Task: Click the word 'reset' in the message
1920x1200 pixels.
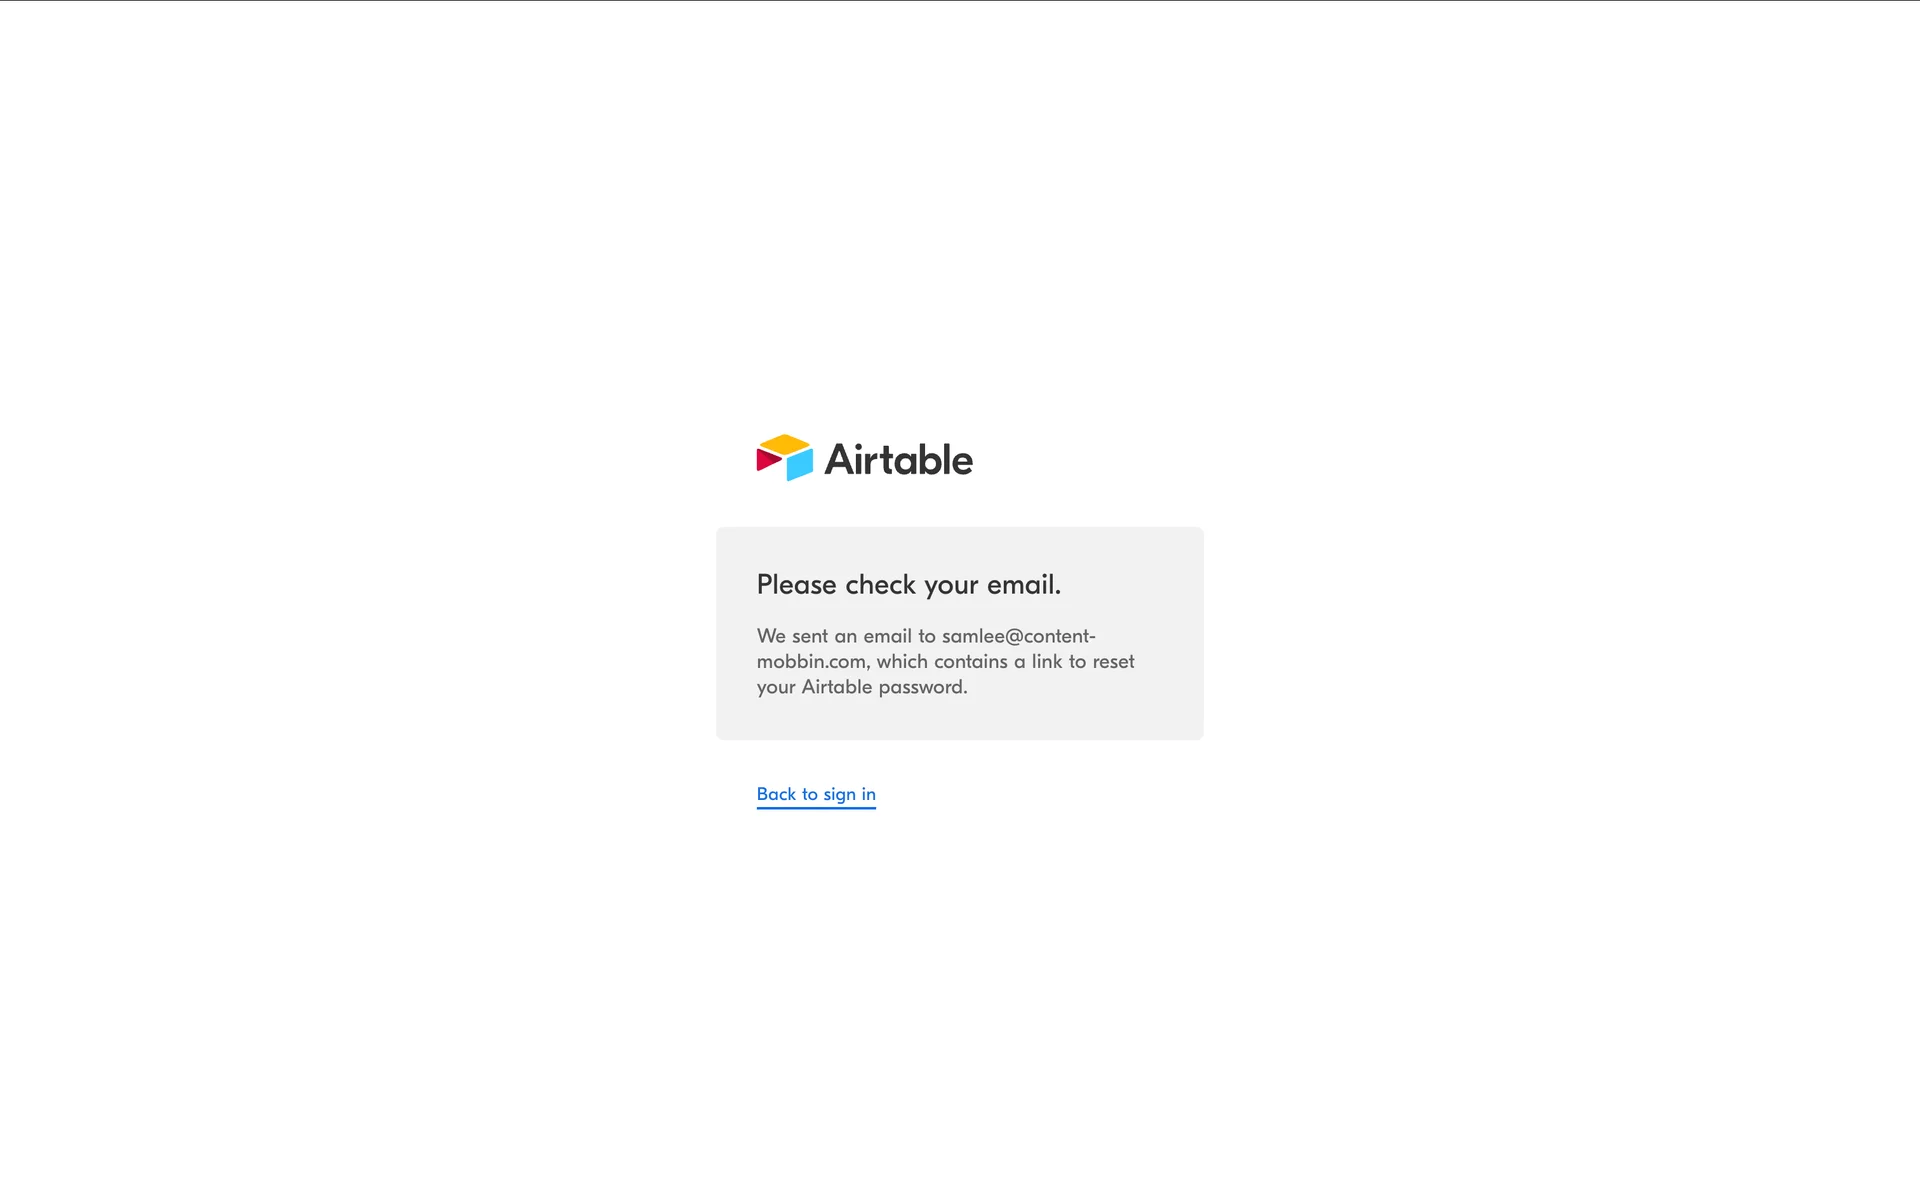Action: pyautogui.click(x=1114, y=662)
